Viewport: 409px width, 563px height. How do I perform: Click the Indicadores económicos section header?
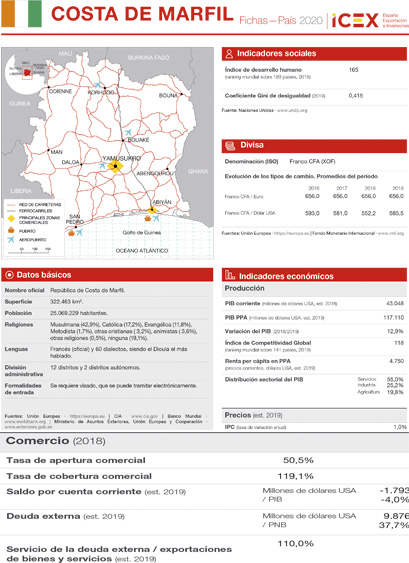coord(314,275)
